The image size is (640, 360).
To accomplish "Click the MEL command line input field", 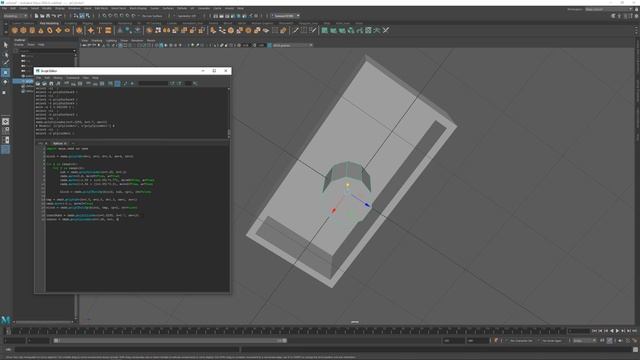I will click(x=127, y=350).
